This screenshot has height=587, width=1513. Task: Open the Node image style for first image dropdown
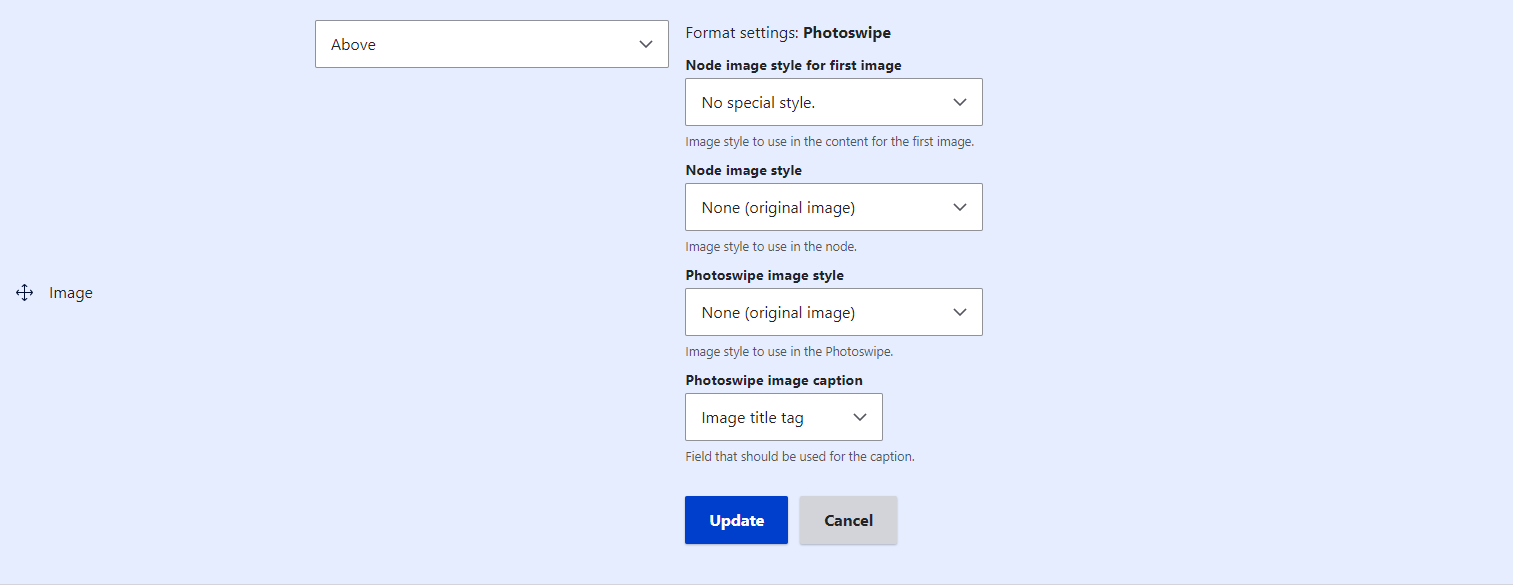pyautogui.click(x=833, y=102)
